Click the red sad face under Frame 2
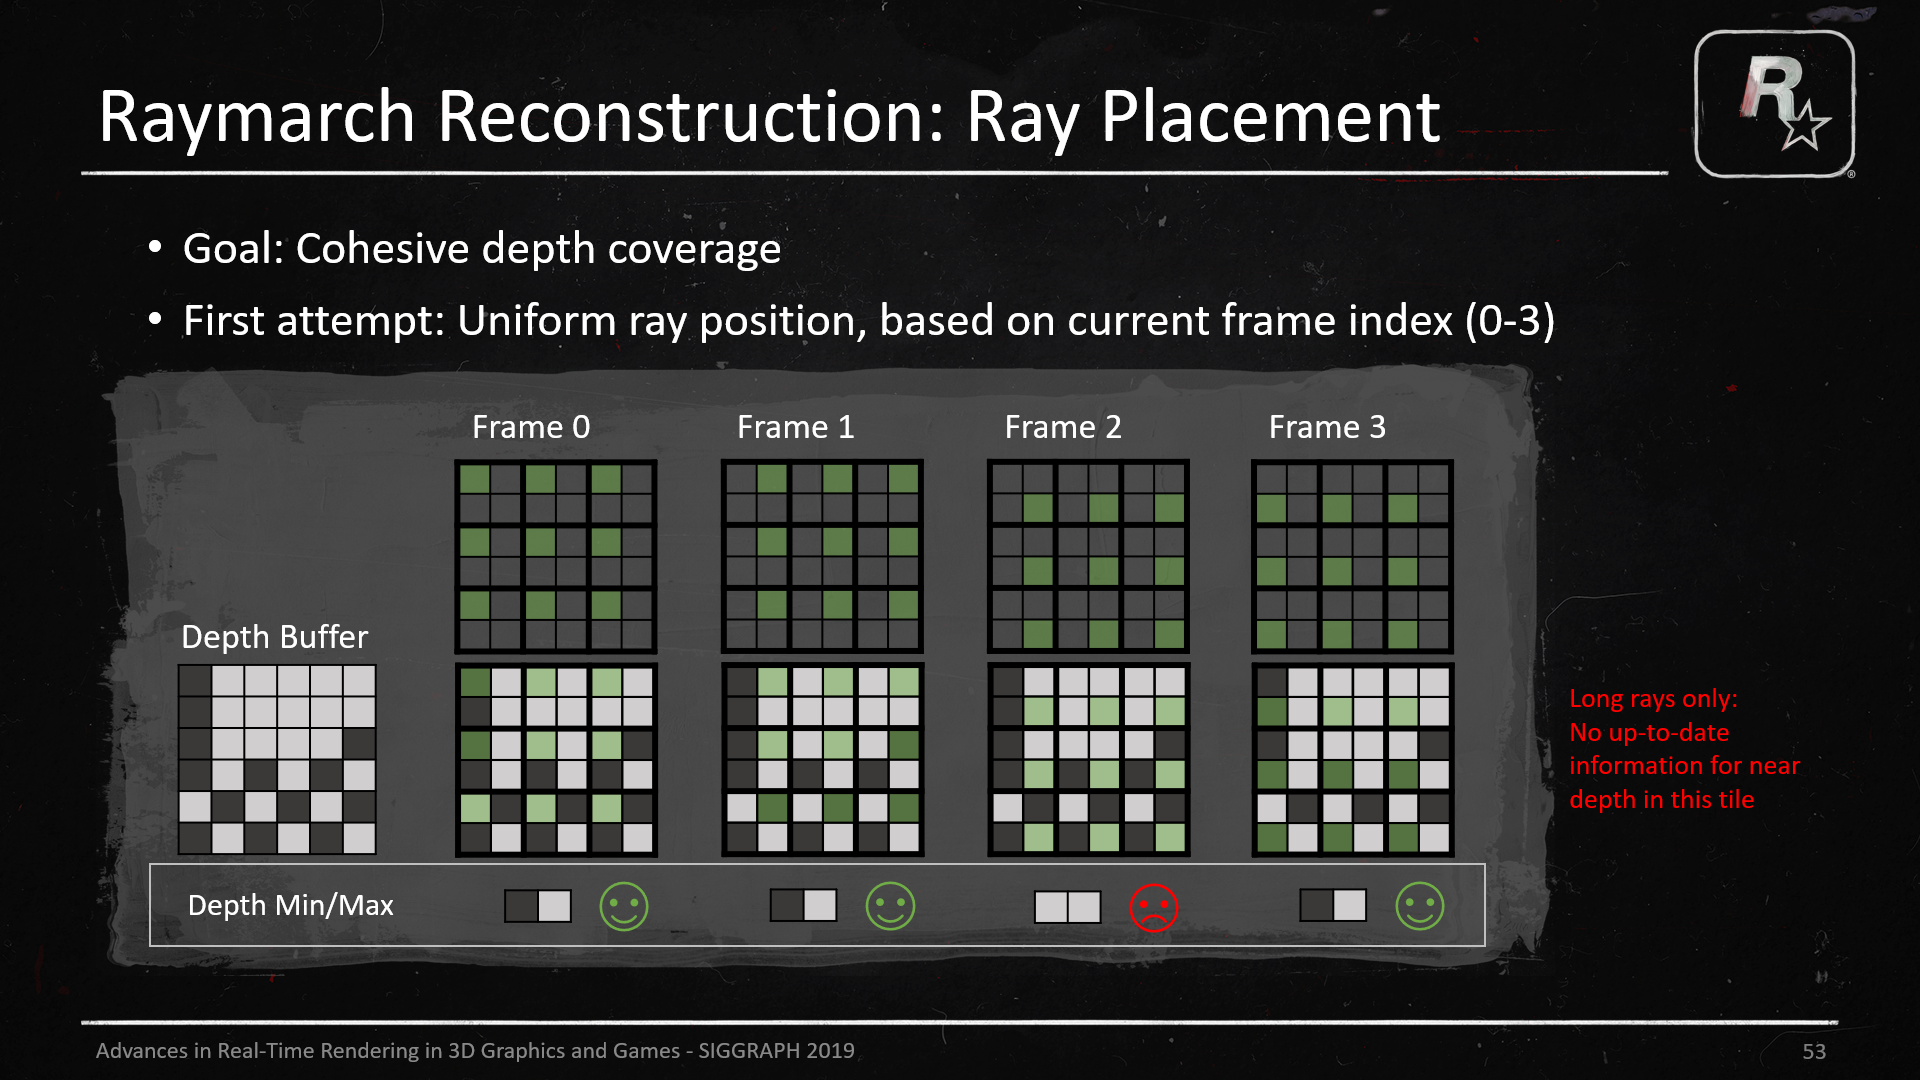The width and height of the screenshot is (1920, 1080). (1154, 907)
